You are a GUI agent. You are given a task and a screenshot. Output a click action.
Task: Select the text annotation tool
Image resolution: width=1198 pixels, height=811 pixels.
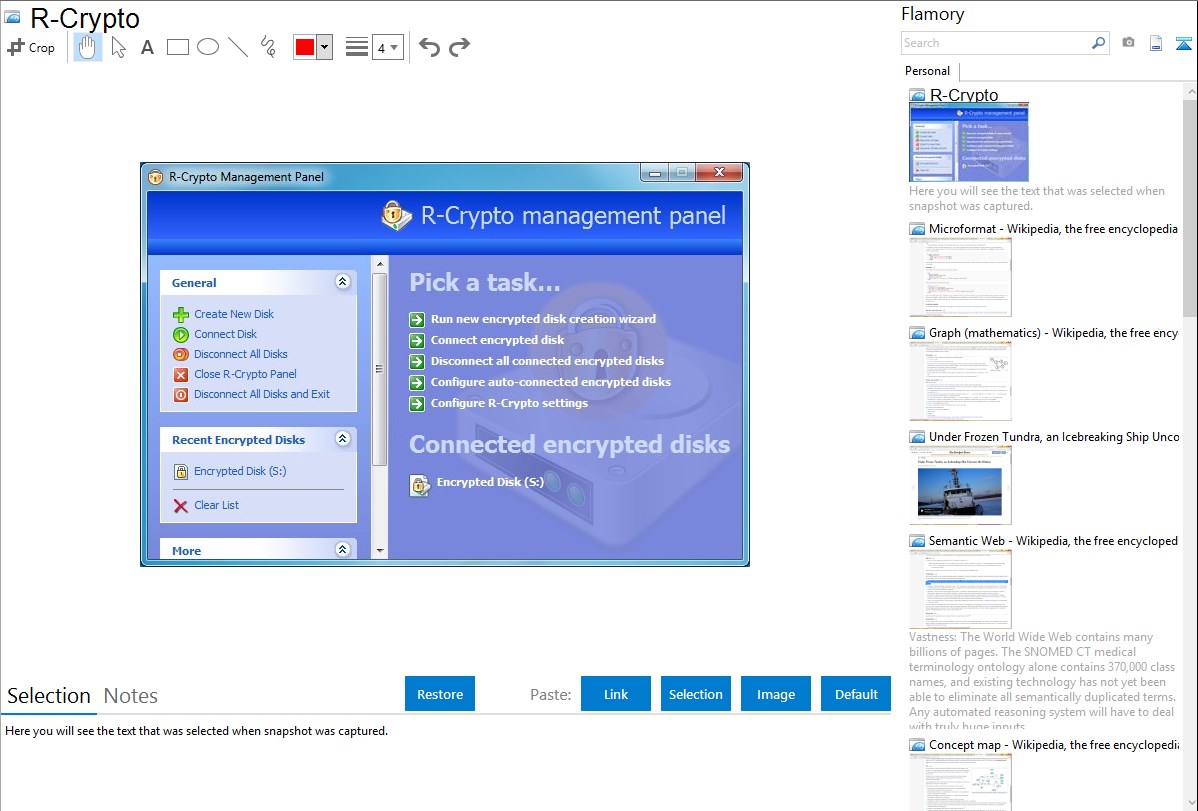point(147,47)
